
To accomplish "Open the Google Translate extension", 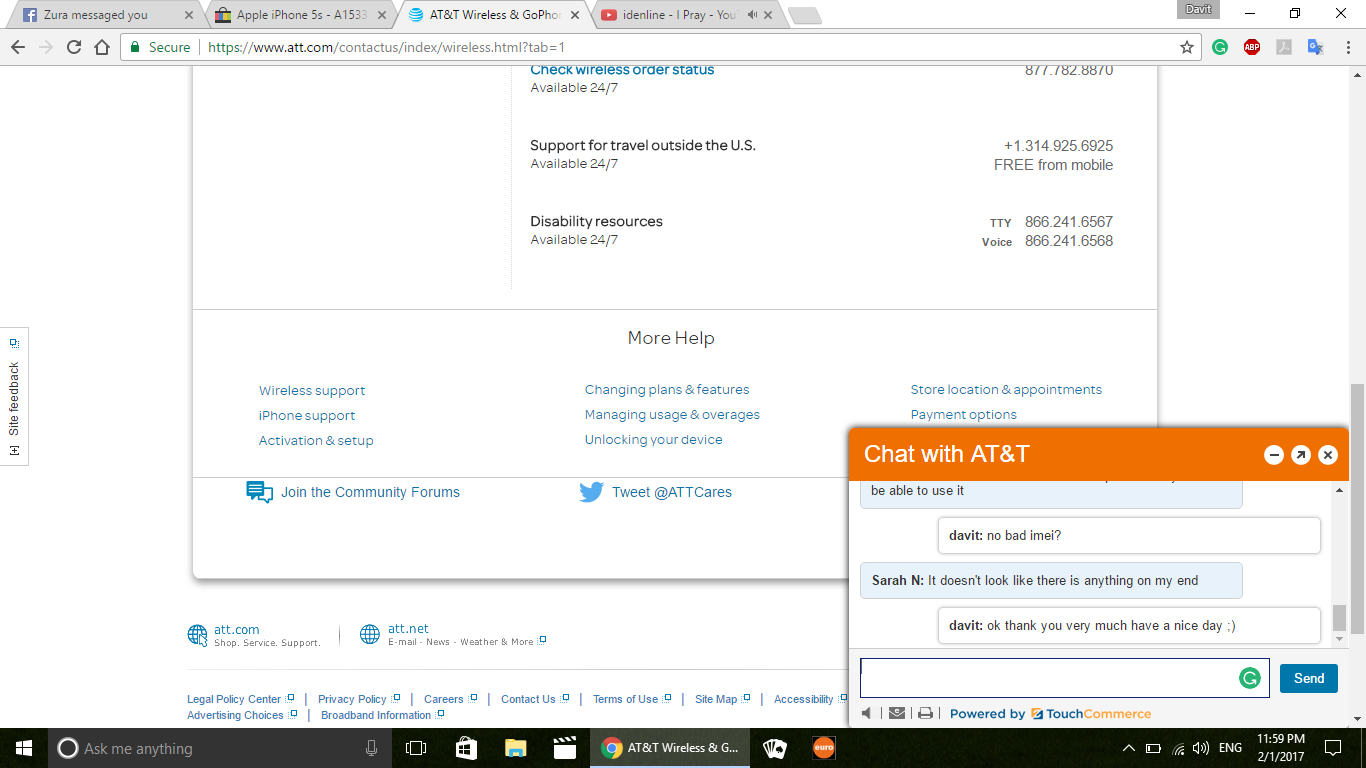I will point(1316,47).
